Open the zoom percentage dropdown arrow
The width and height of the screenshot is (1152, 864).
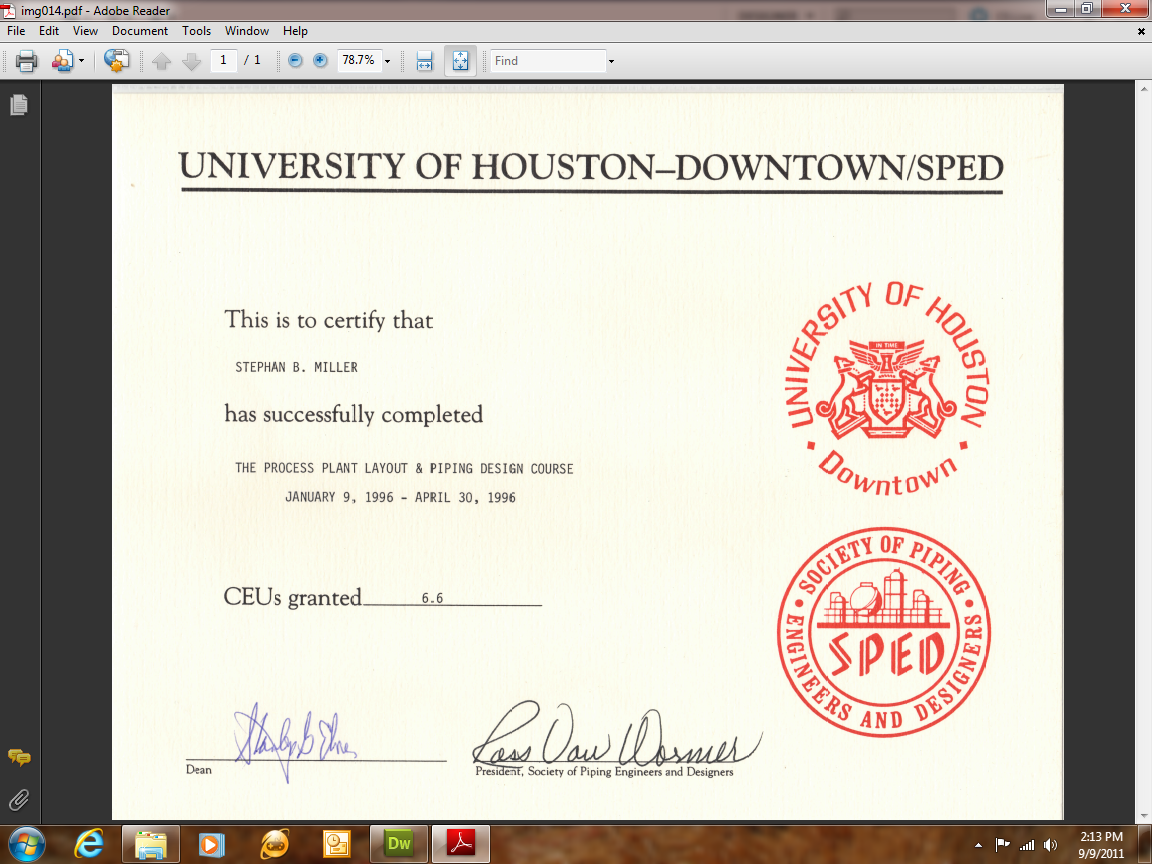(388, 61)
